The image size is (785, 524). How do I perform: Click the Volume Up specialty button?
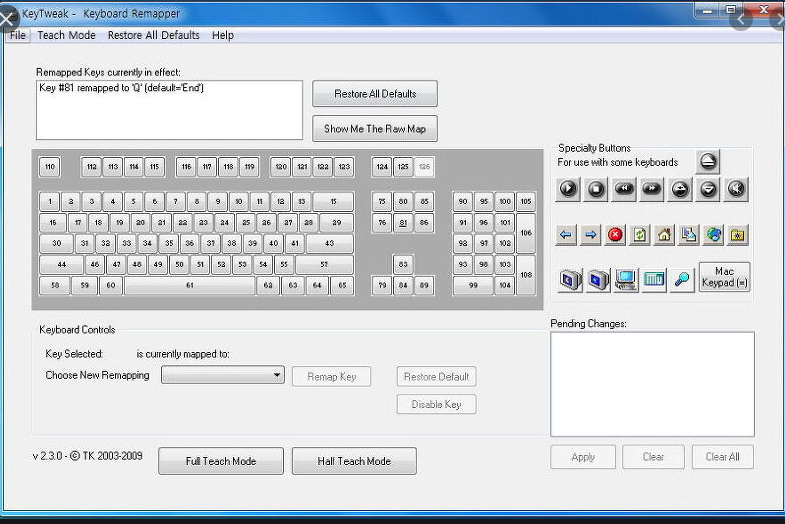pyautogui.click(x=680, y=189)
